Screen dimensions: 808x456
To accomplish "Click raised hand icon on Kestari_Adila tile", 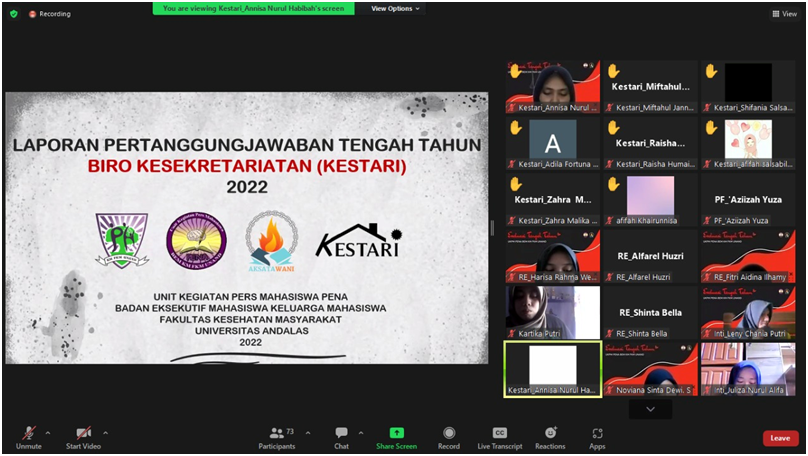I will [516, 127].
